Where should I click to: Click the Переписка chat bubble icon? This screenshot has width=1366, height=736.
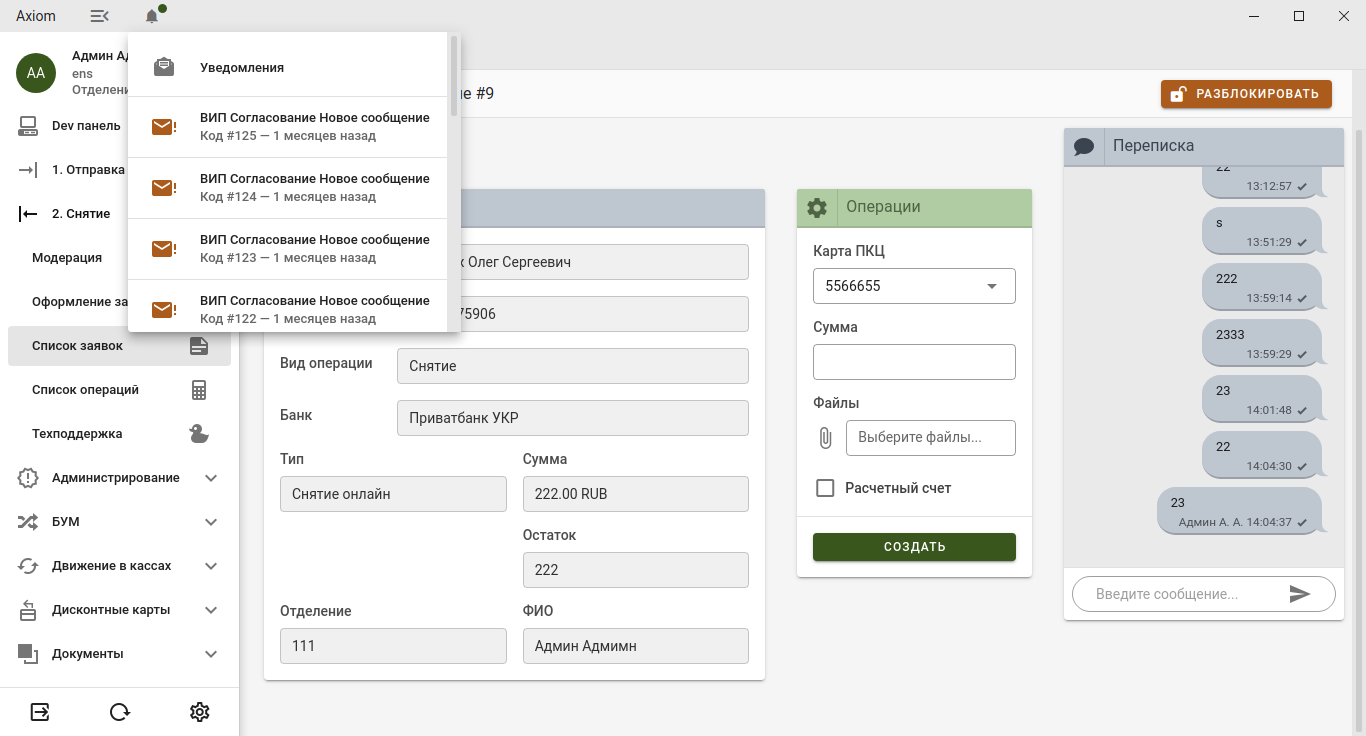pyautogui.click(x=1084, y=146)
